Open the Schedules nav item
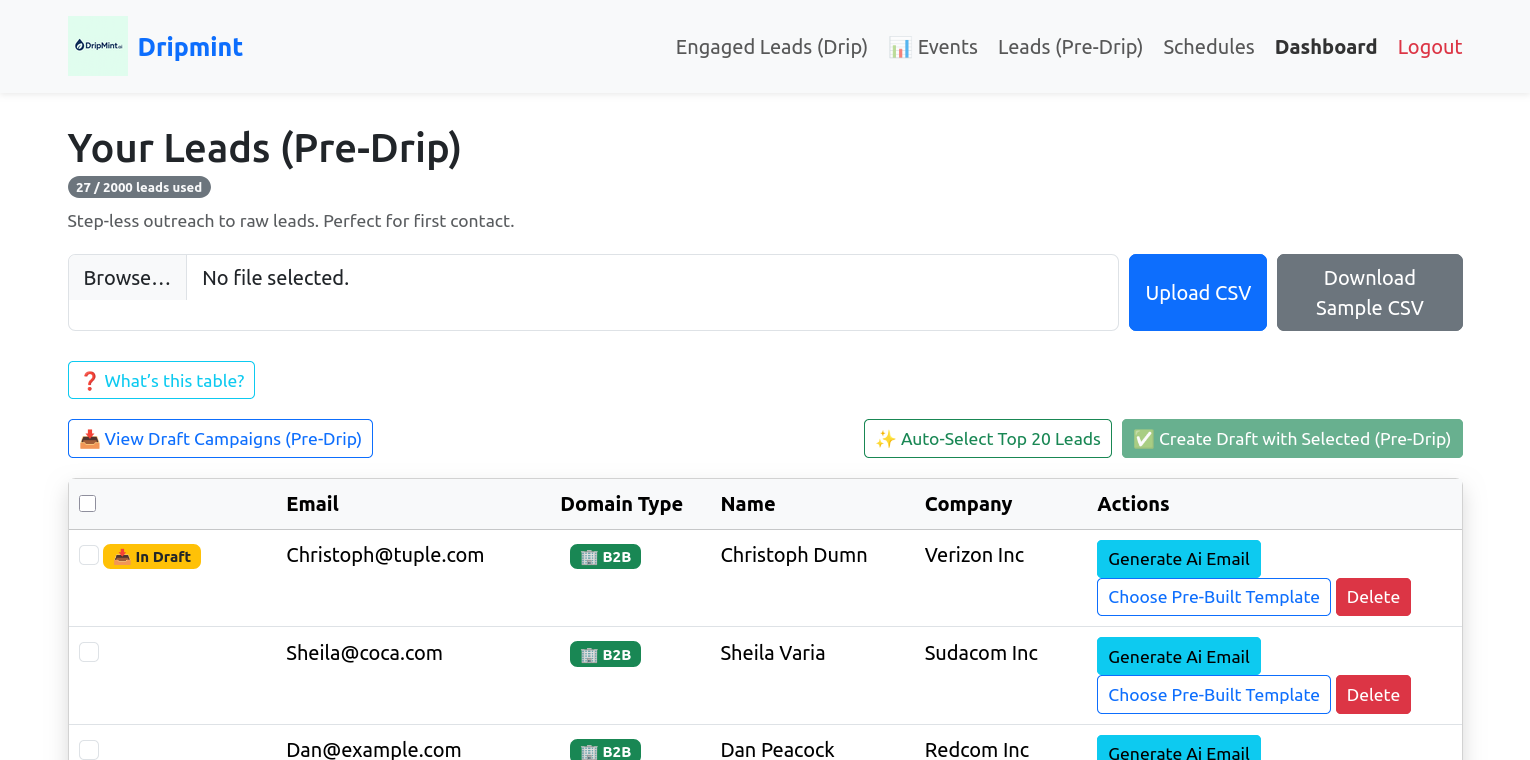The height and width of the screenshot is (760, 1530). click(1208, 47)
